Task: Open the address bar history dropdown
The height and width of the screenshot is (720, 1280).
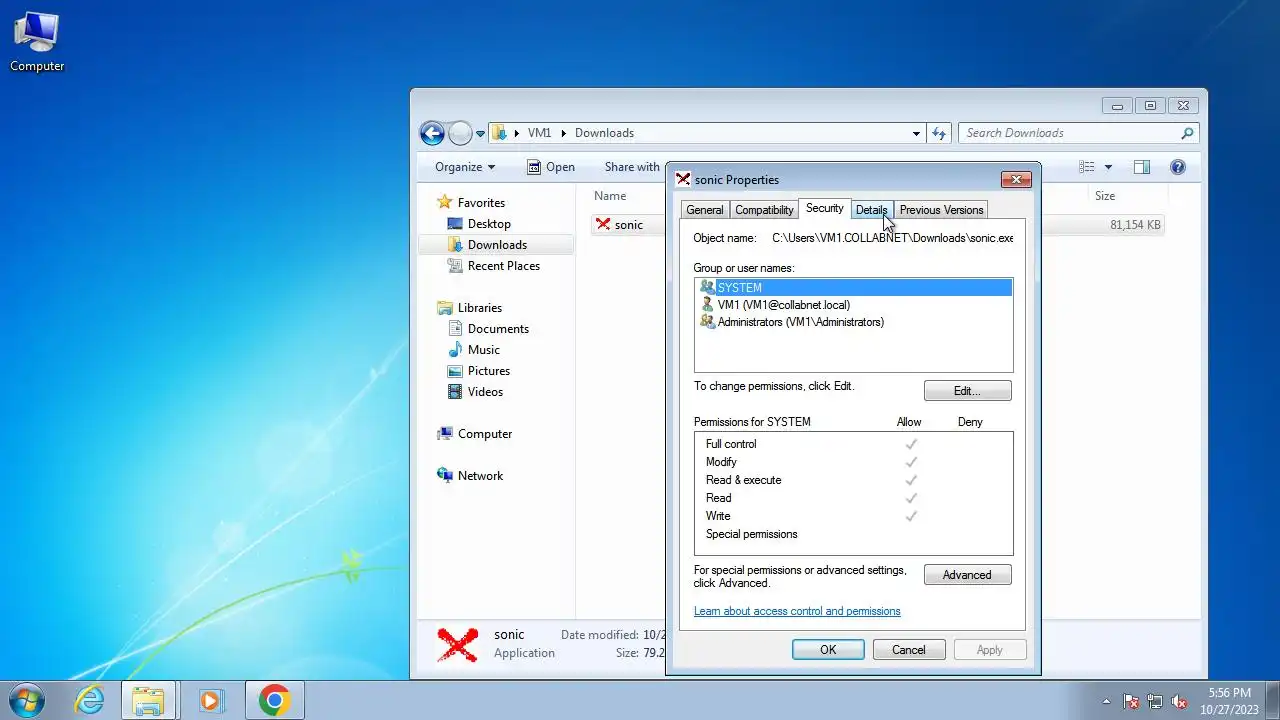Action: tap(916, 133)
